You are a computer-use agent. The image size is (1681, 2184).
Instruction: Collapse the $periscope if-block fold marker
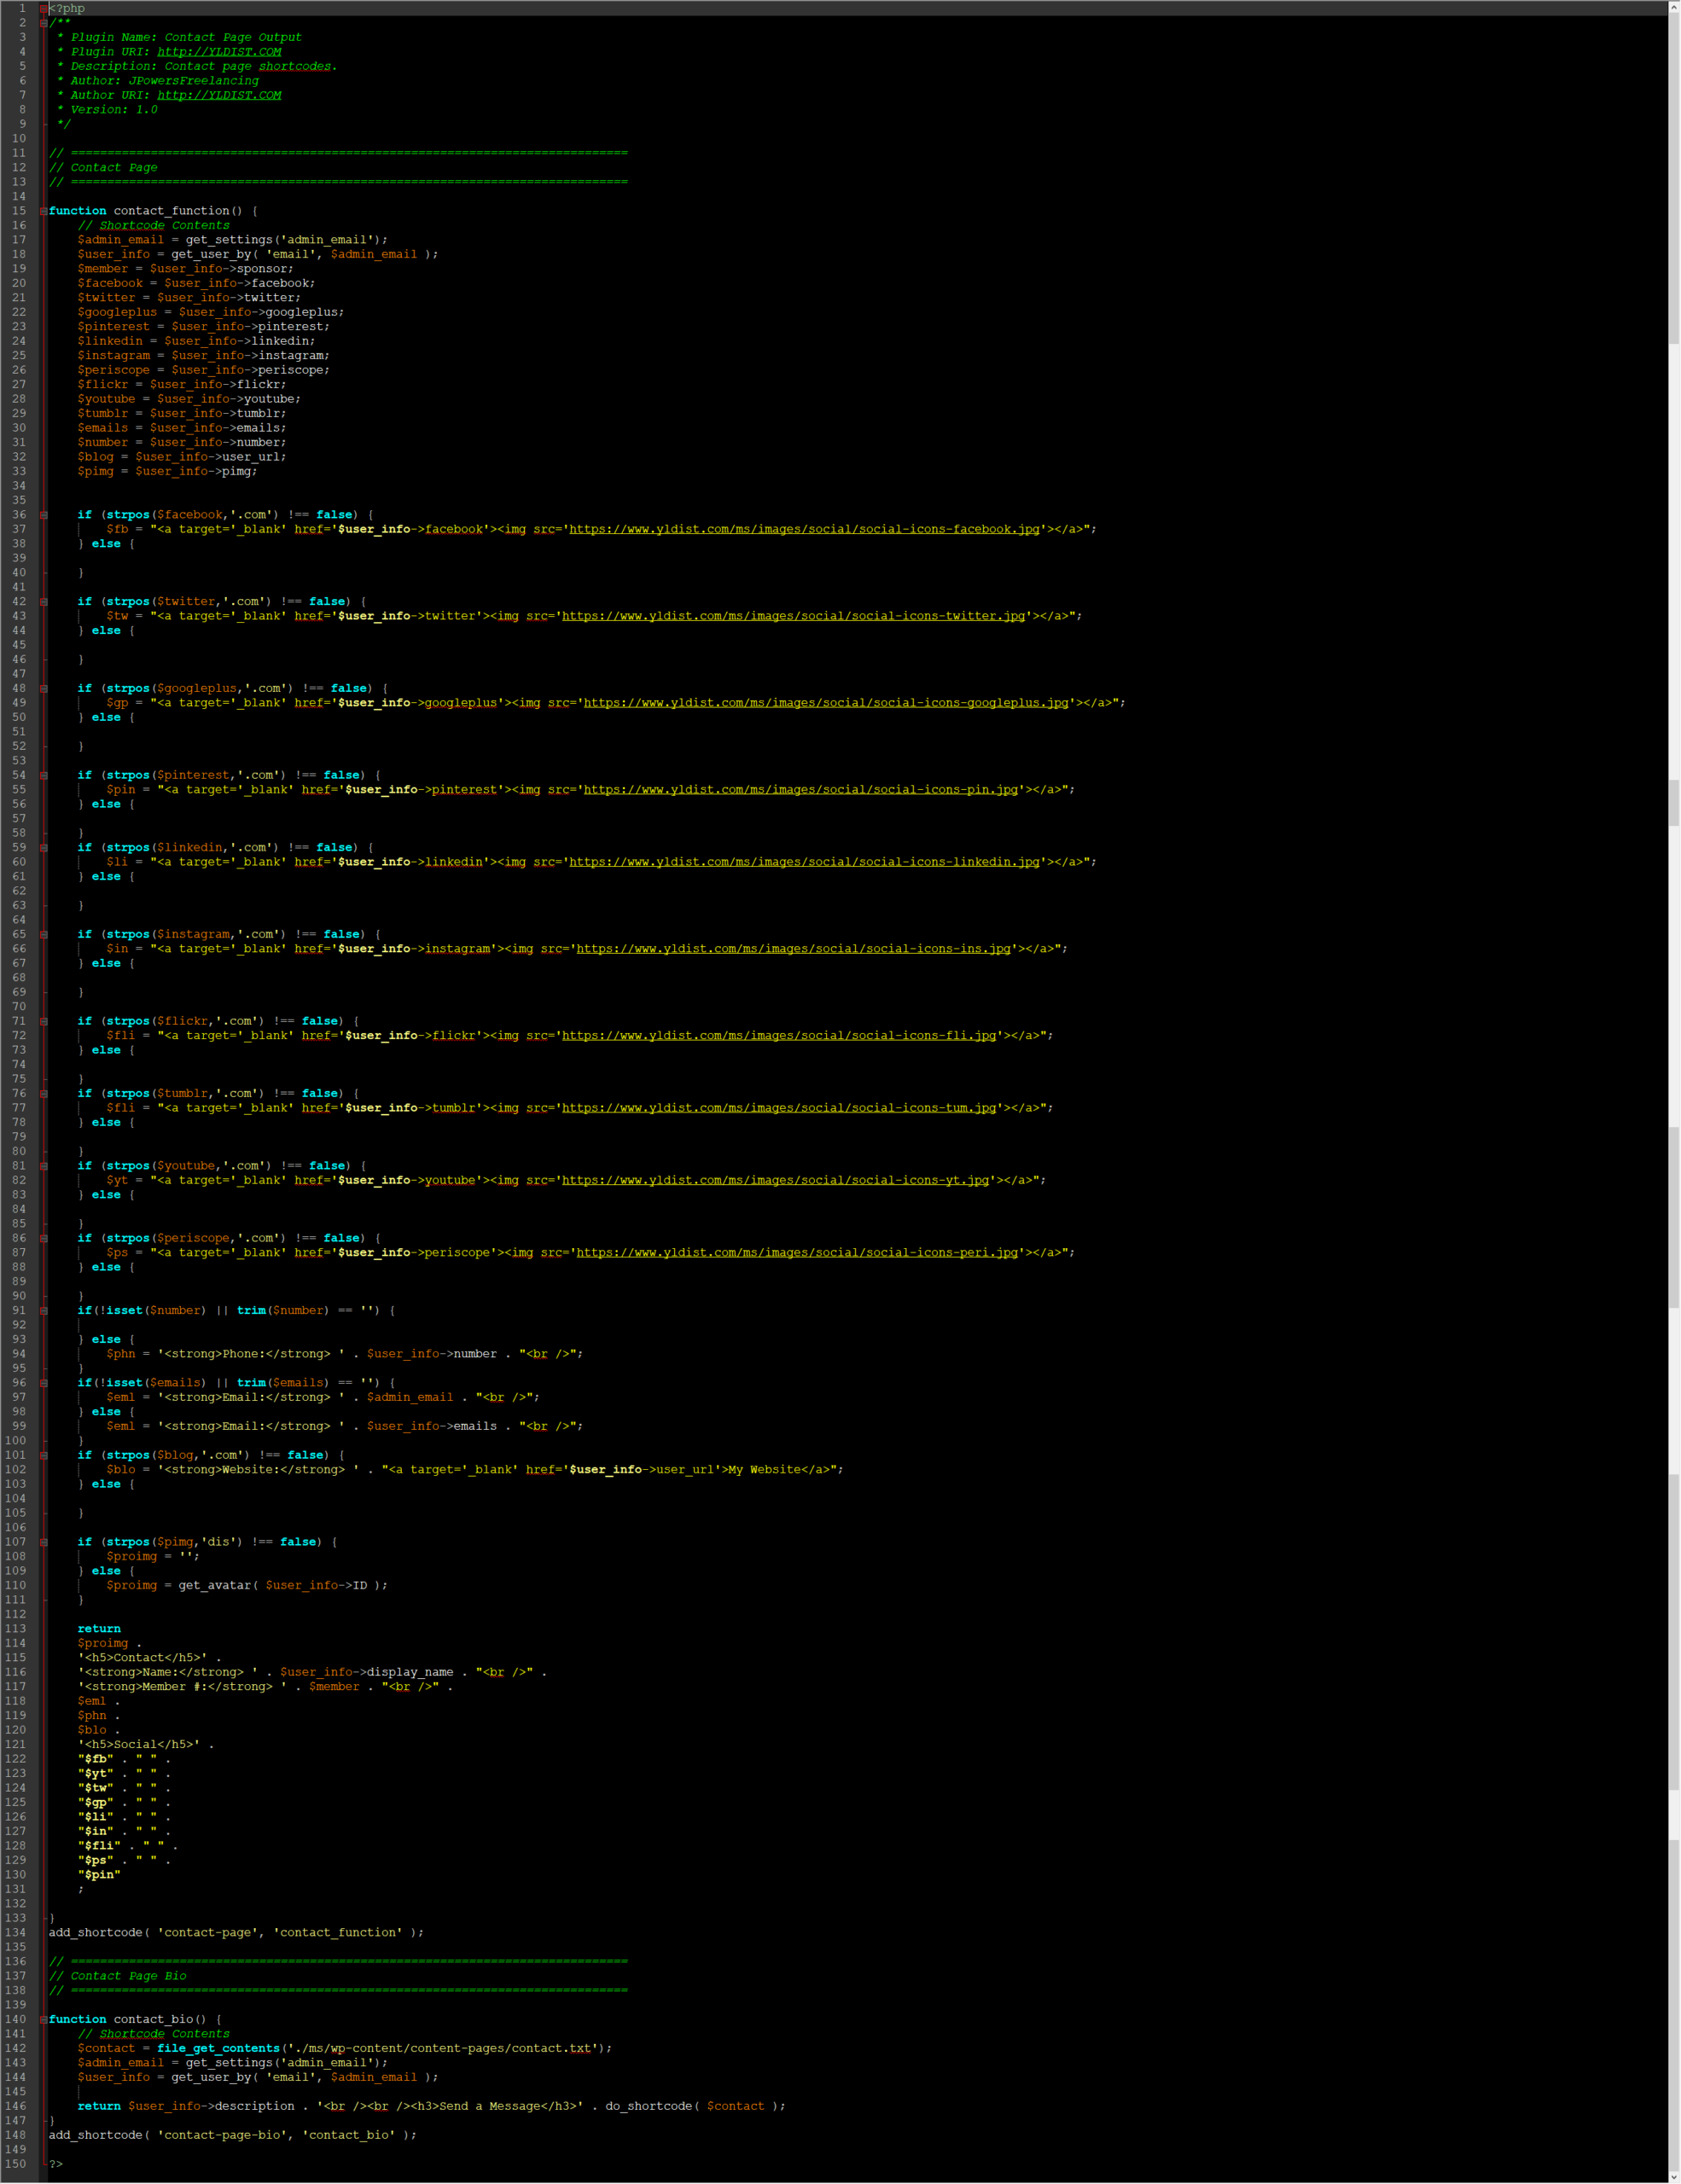(x=44, y=1239)
